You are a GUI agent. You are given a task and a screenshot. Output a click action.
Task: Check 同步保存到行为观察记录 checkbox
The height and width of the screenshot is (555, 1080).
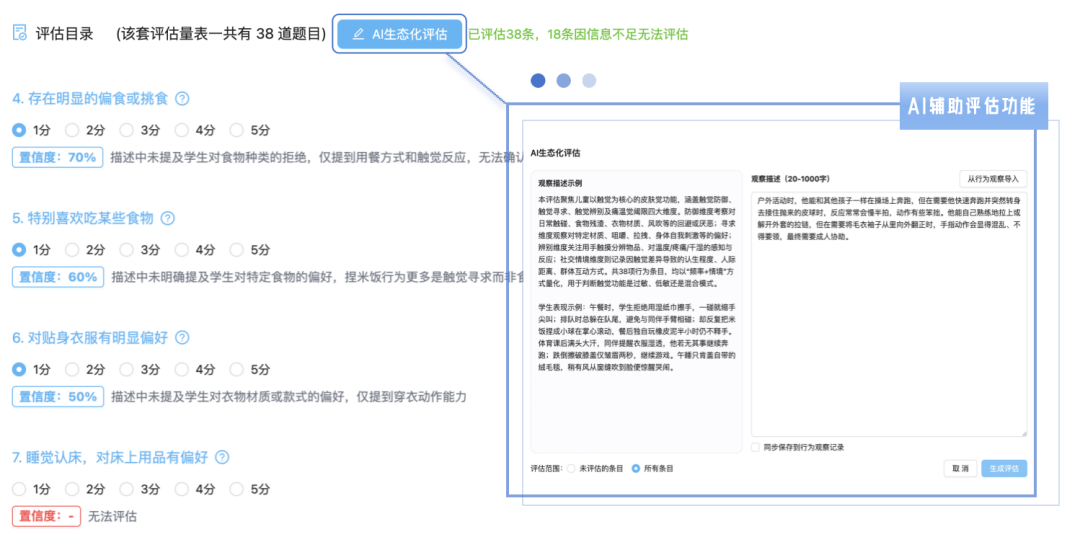[756, 447]
